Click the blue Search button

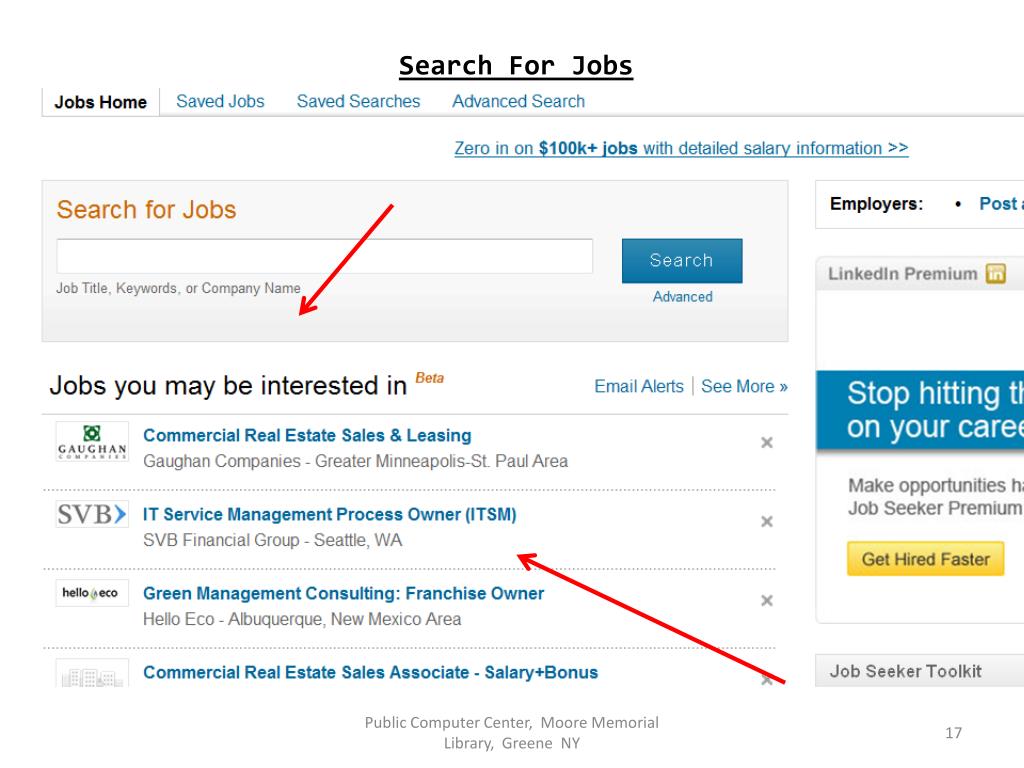pyautogui.click(x=682, y=261)
